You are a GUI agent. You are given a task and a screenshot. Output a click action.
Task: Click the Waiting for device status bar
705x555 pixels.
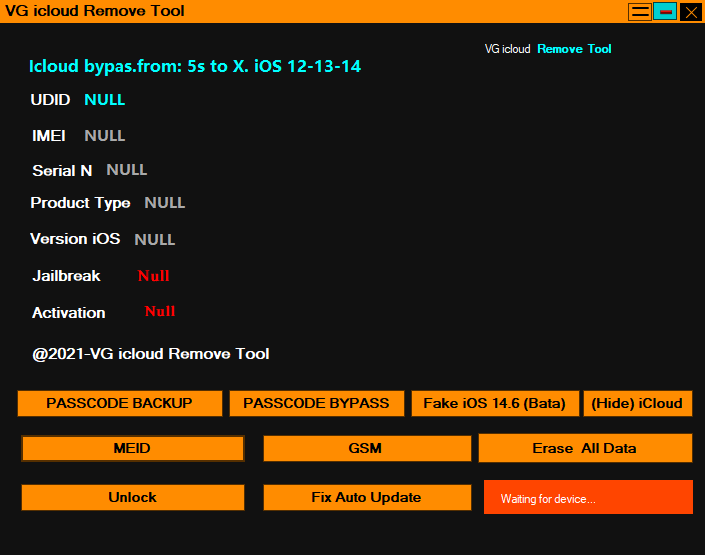coord(588,497)
